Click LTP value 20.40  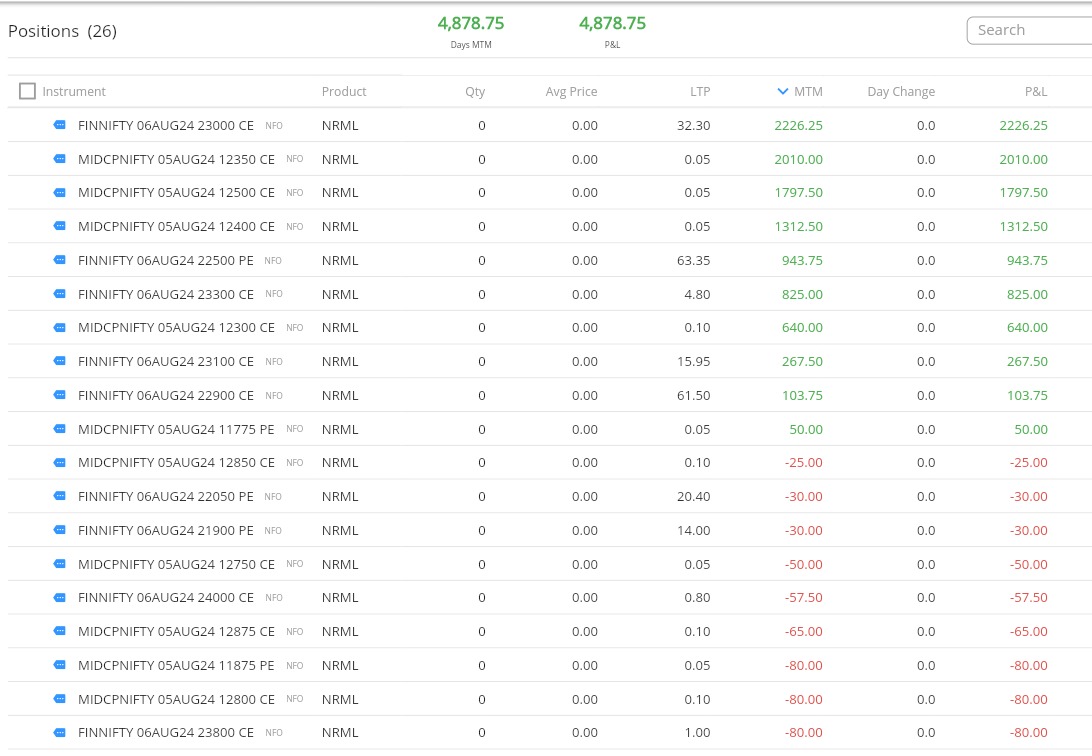694,496
